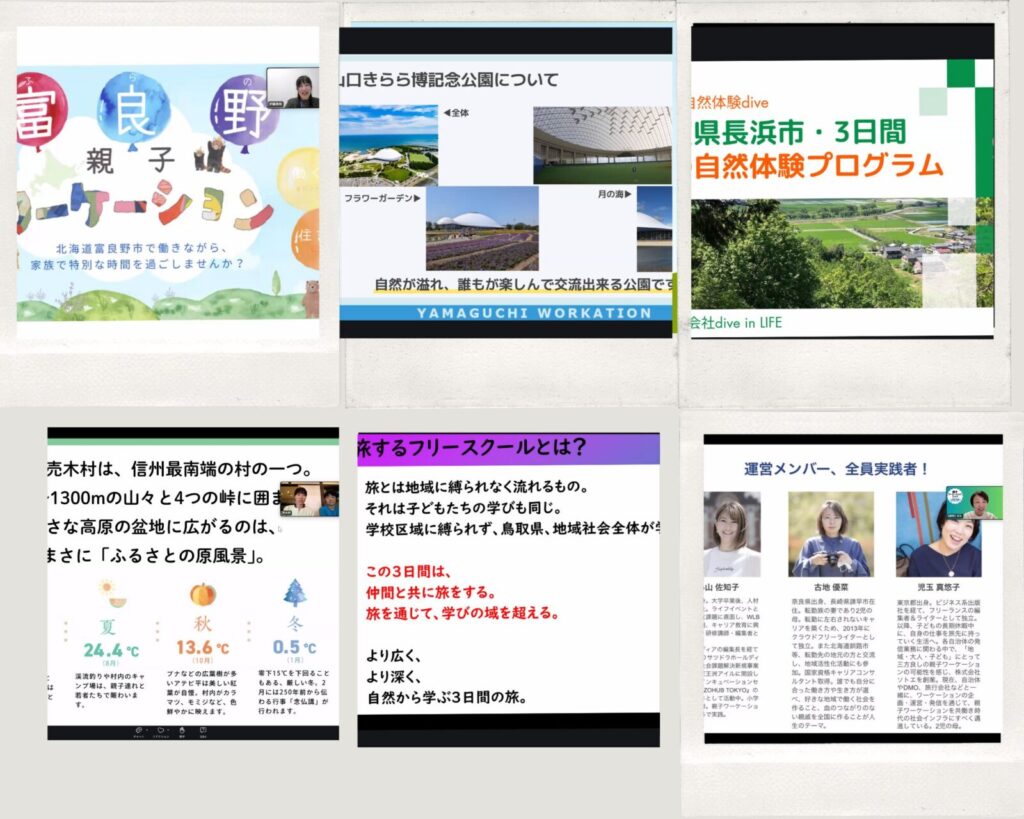Click the photo of 古地 優菜
Image resolution: width=1024 pixels, height=819 pixels.
coord(830,534)
